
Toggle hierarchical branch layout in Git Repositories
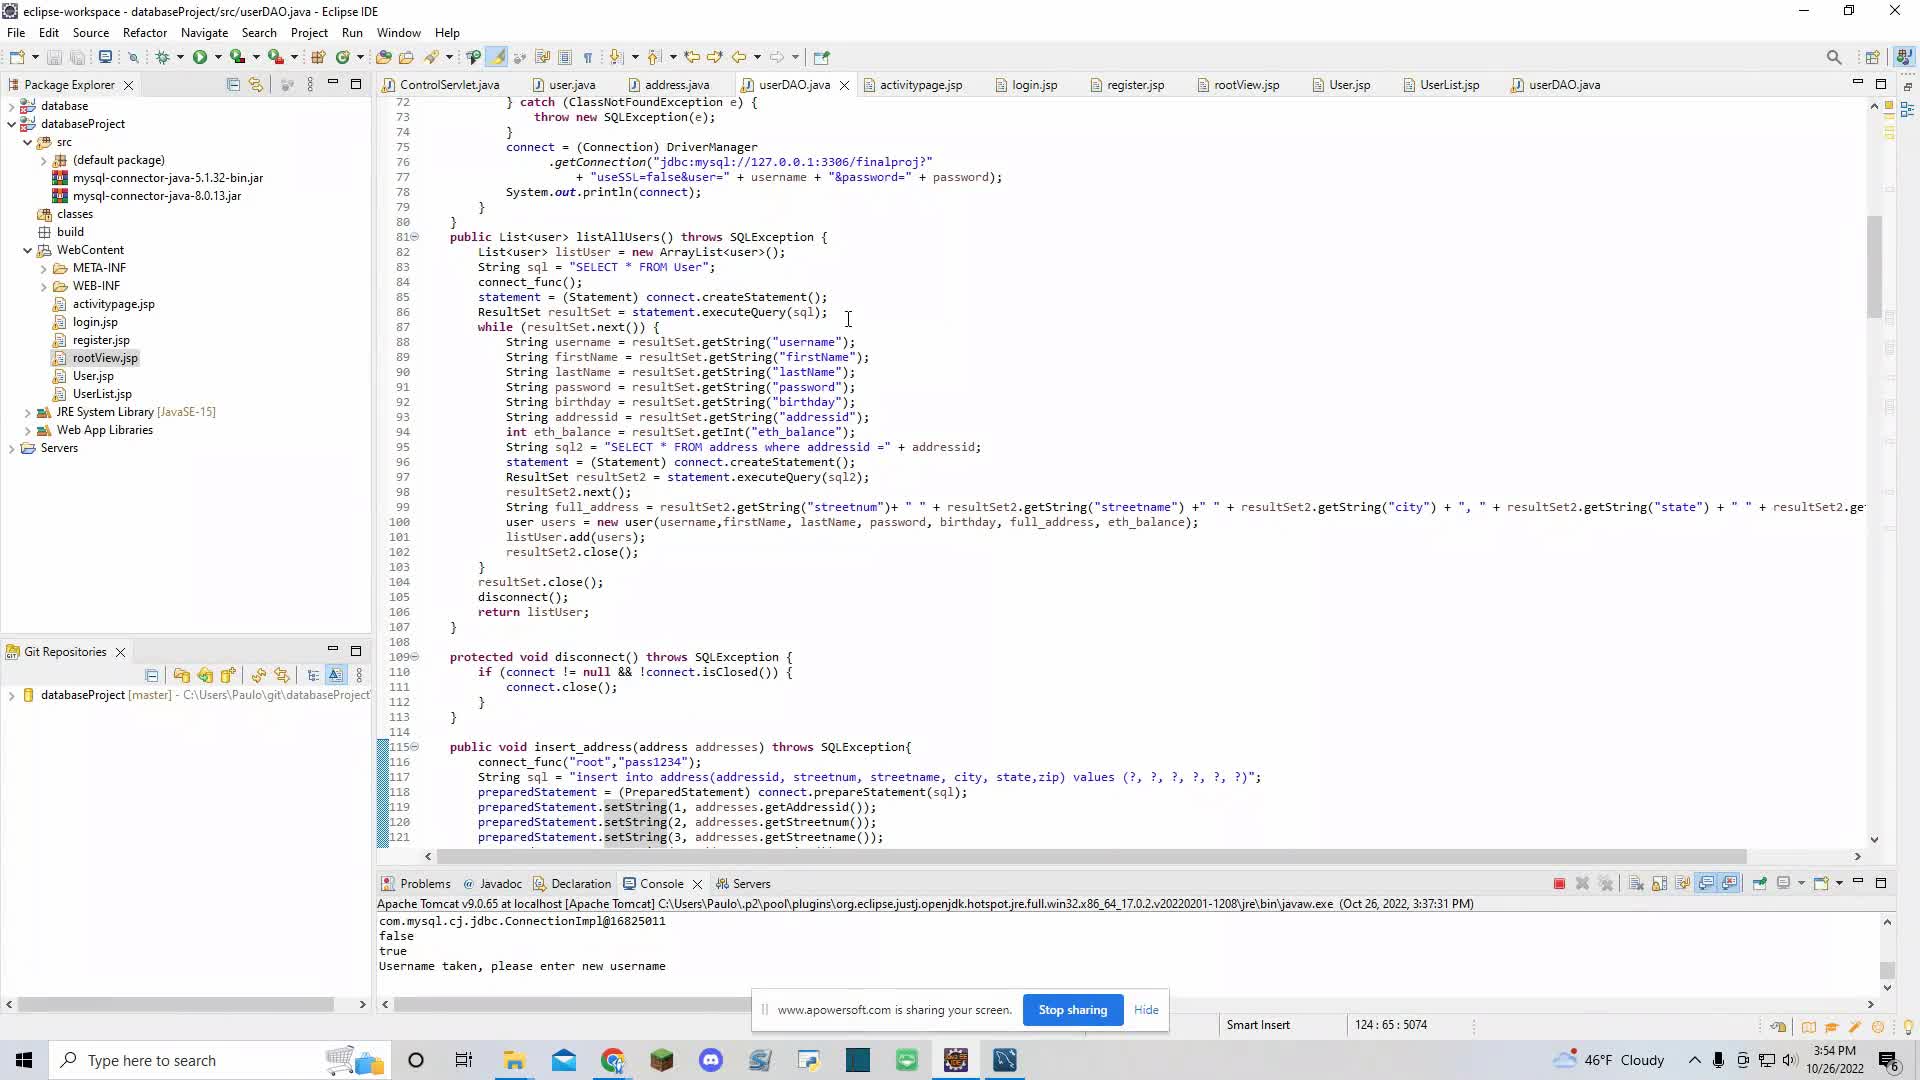[313, 675]
